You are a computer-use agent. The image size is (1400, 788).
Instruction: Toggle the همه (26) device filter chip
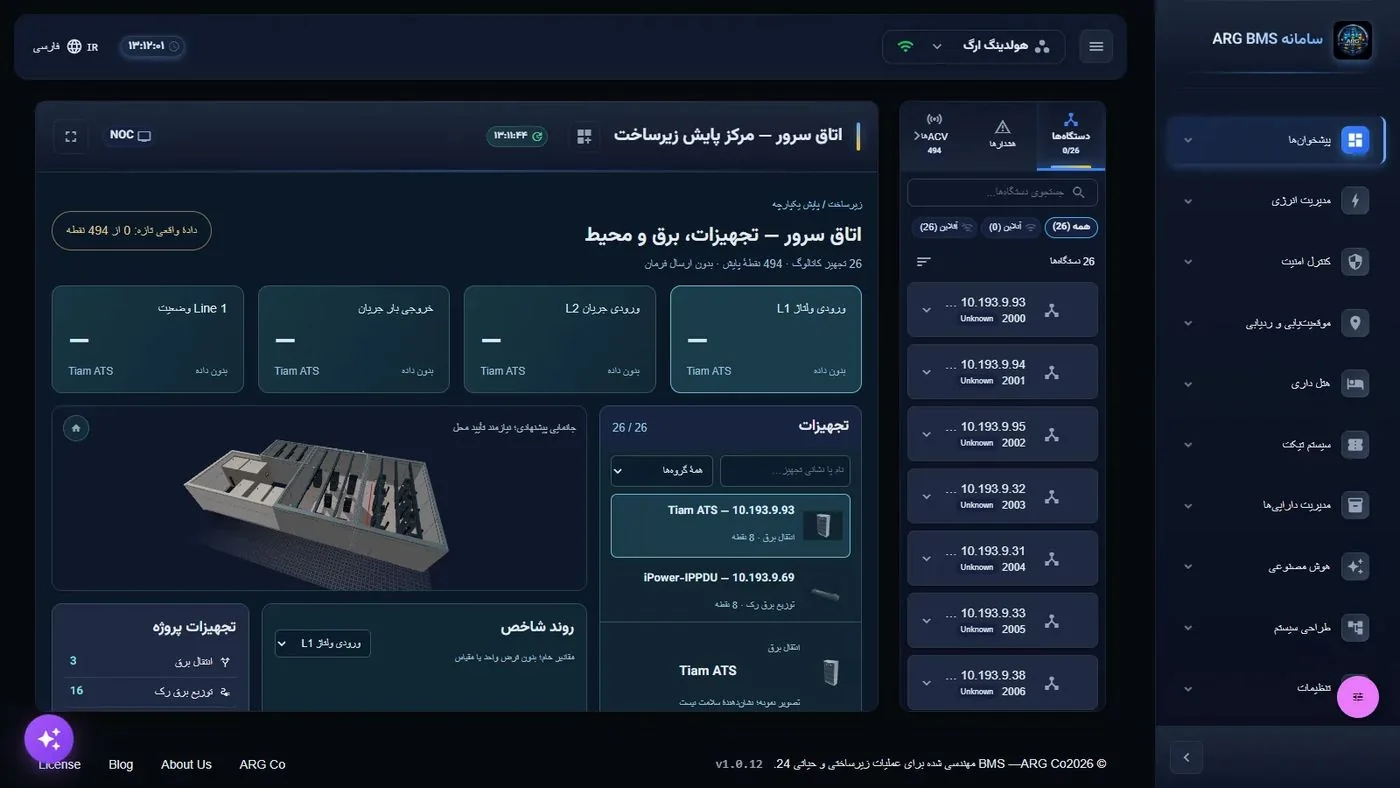pos(1071,227)
